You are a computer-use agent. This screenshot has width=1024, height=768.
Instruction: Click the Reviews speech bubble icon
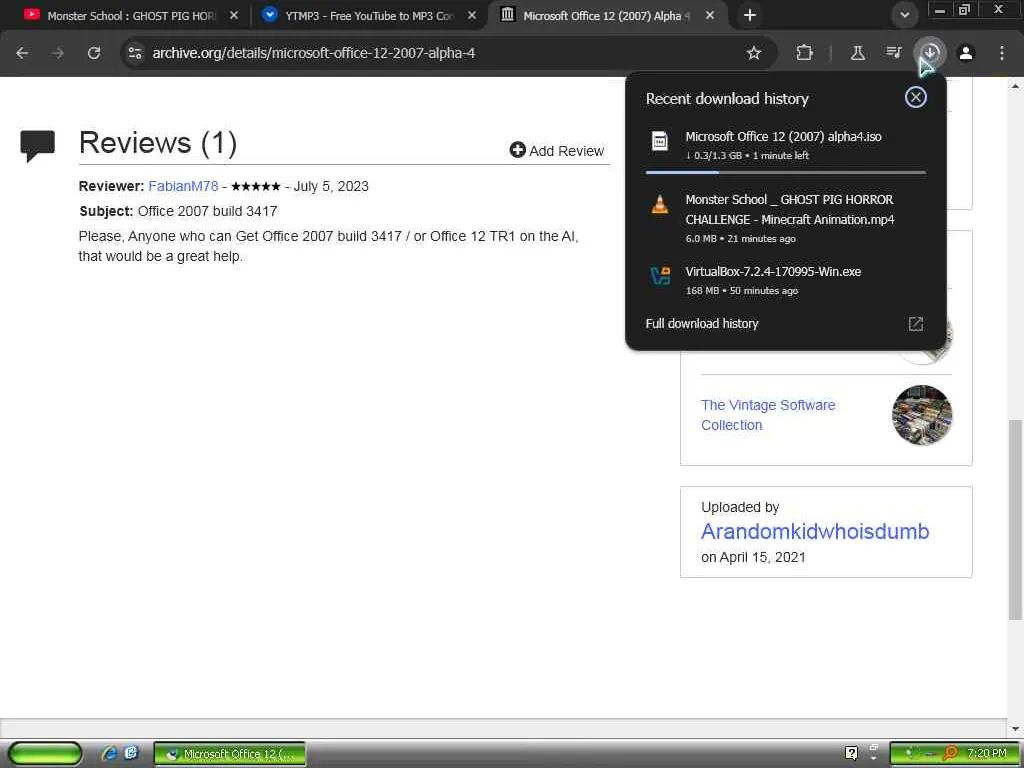[37, 146]
